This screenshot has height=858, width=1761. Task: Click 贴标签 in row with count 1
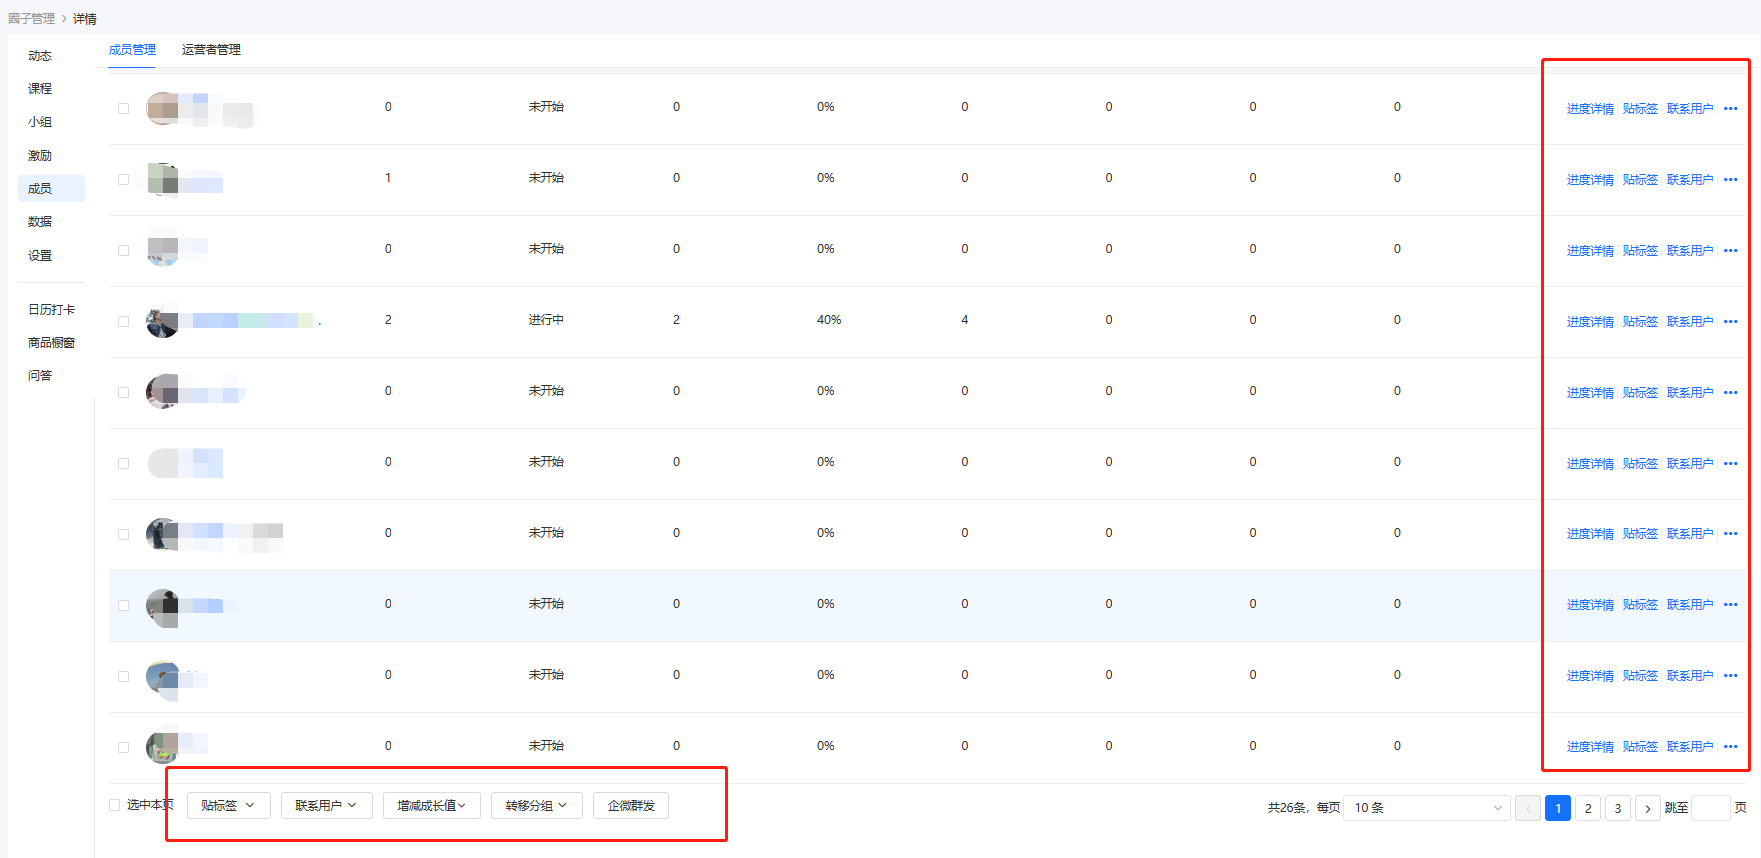tap(1640, 180)
